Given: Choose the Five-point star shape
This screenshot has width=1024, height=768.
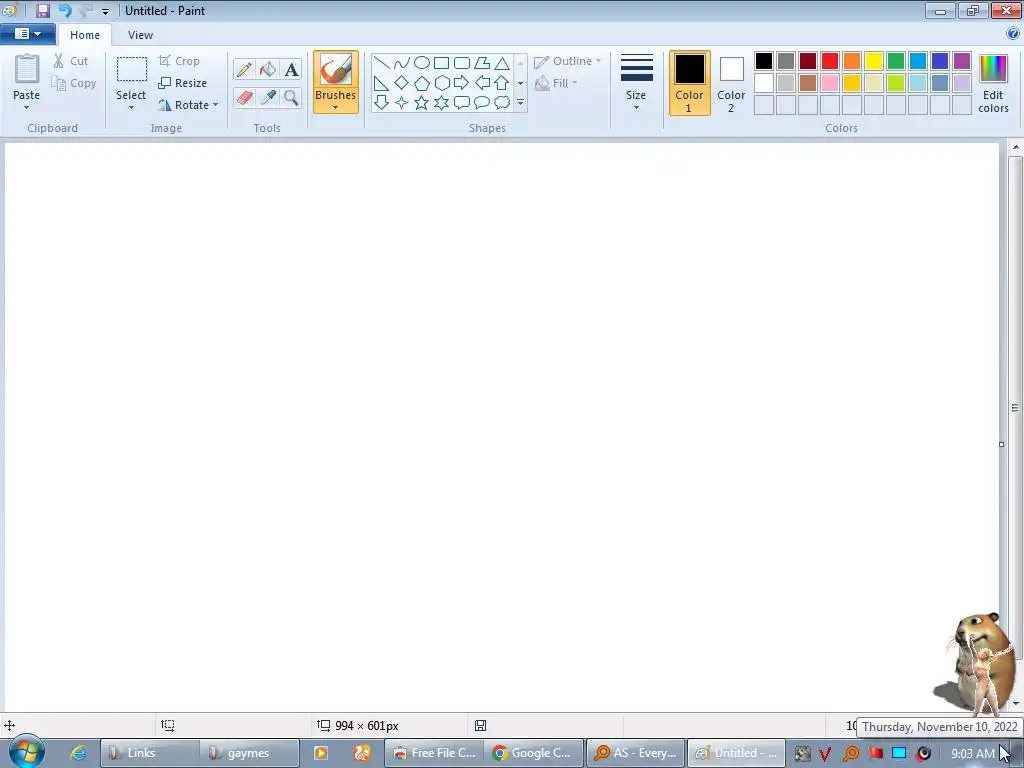Looking at the screenshot, I should pos(422,103).
